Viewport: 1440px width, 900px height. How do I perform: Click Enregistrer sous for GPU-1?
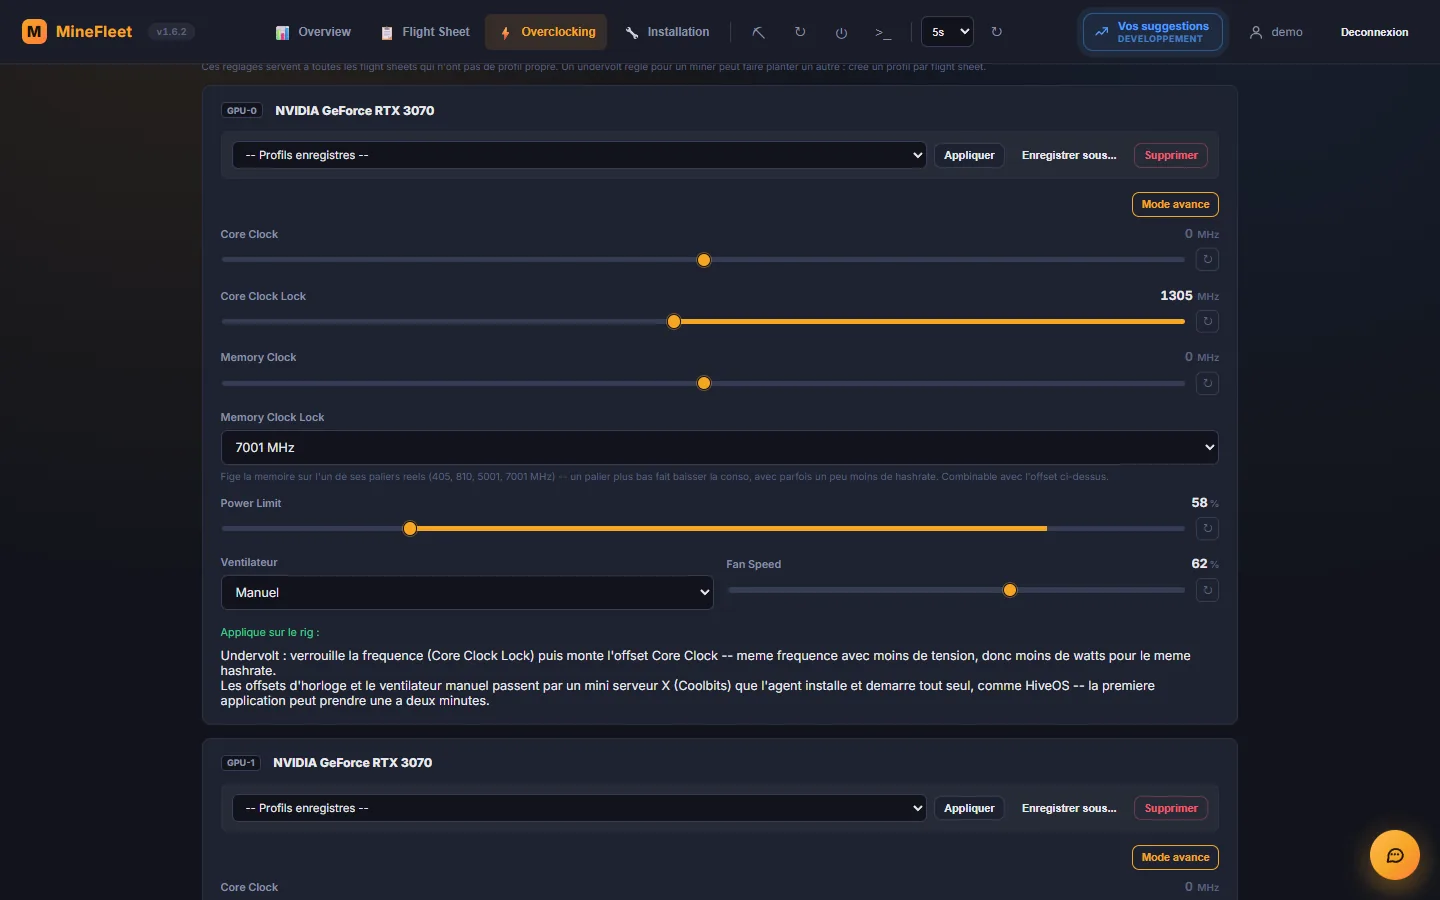[x=1069, y=808]
